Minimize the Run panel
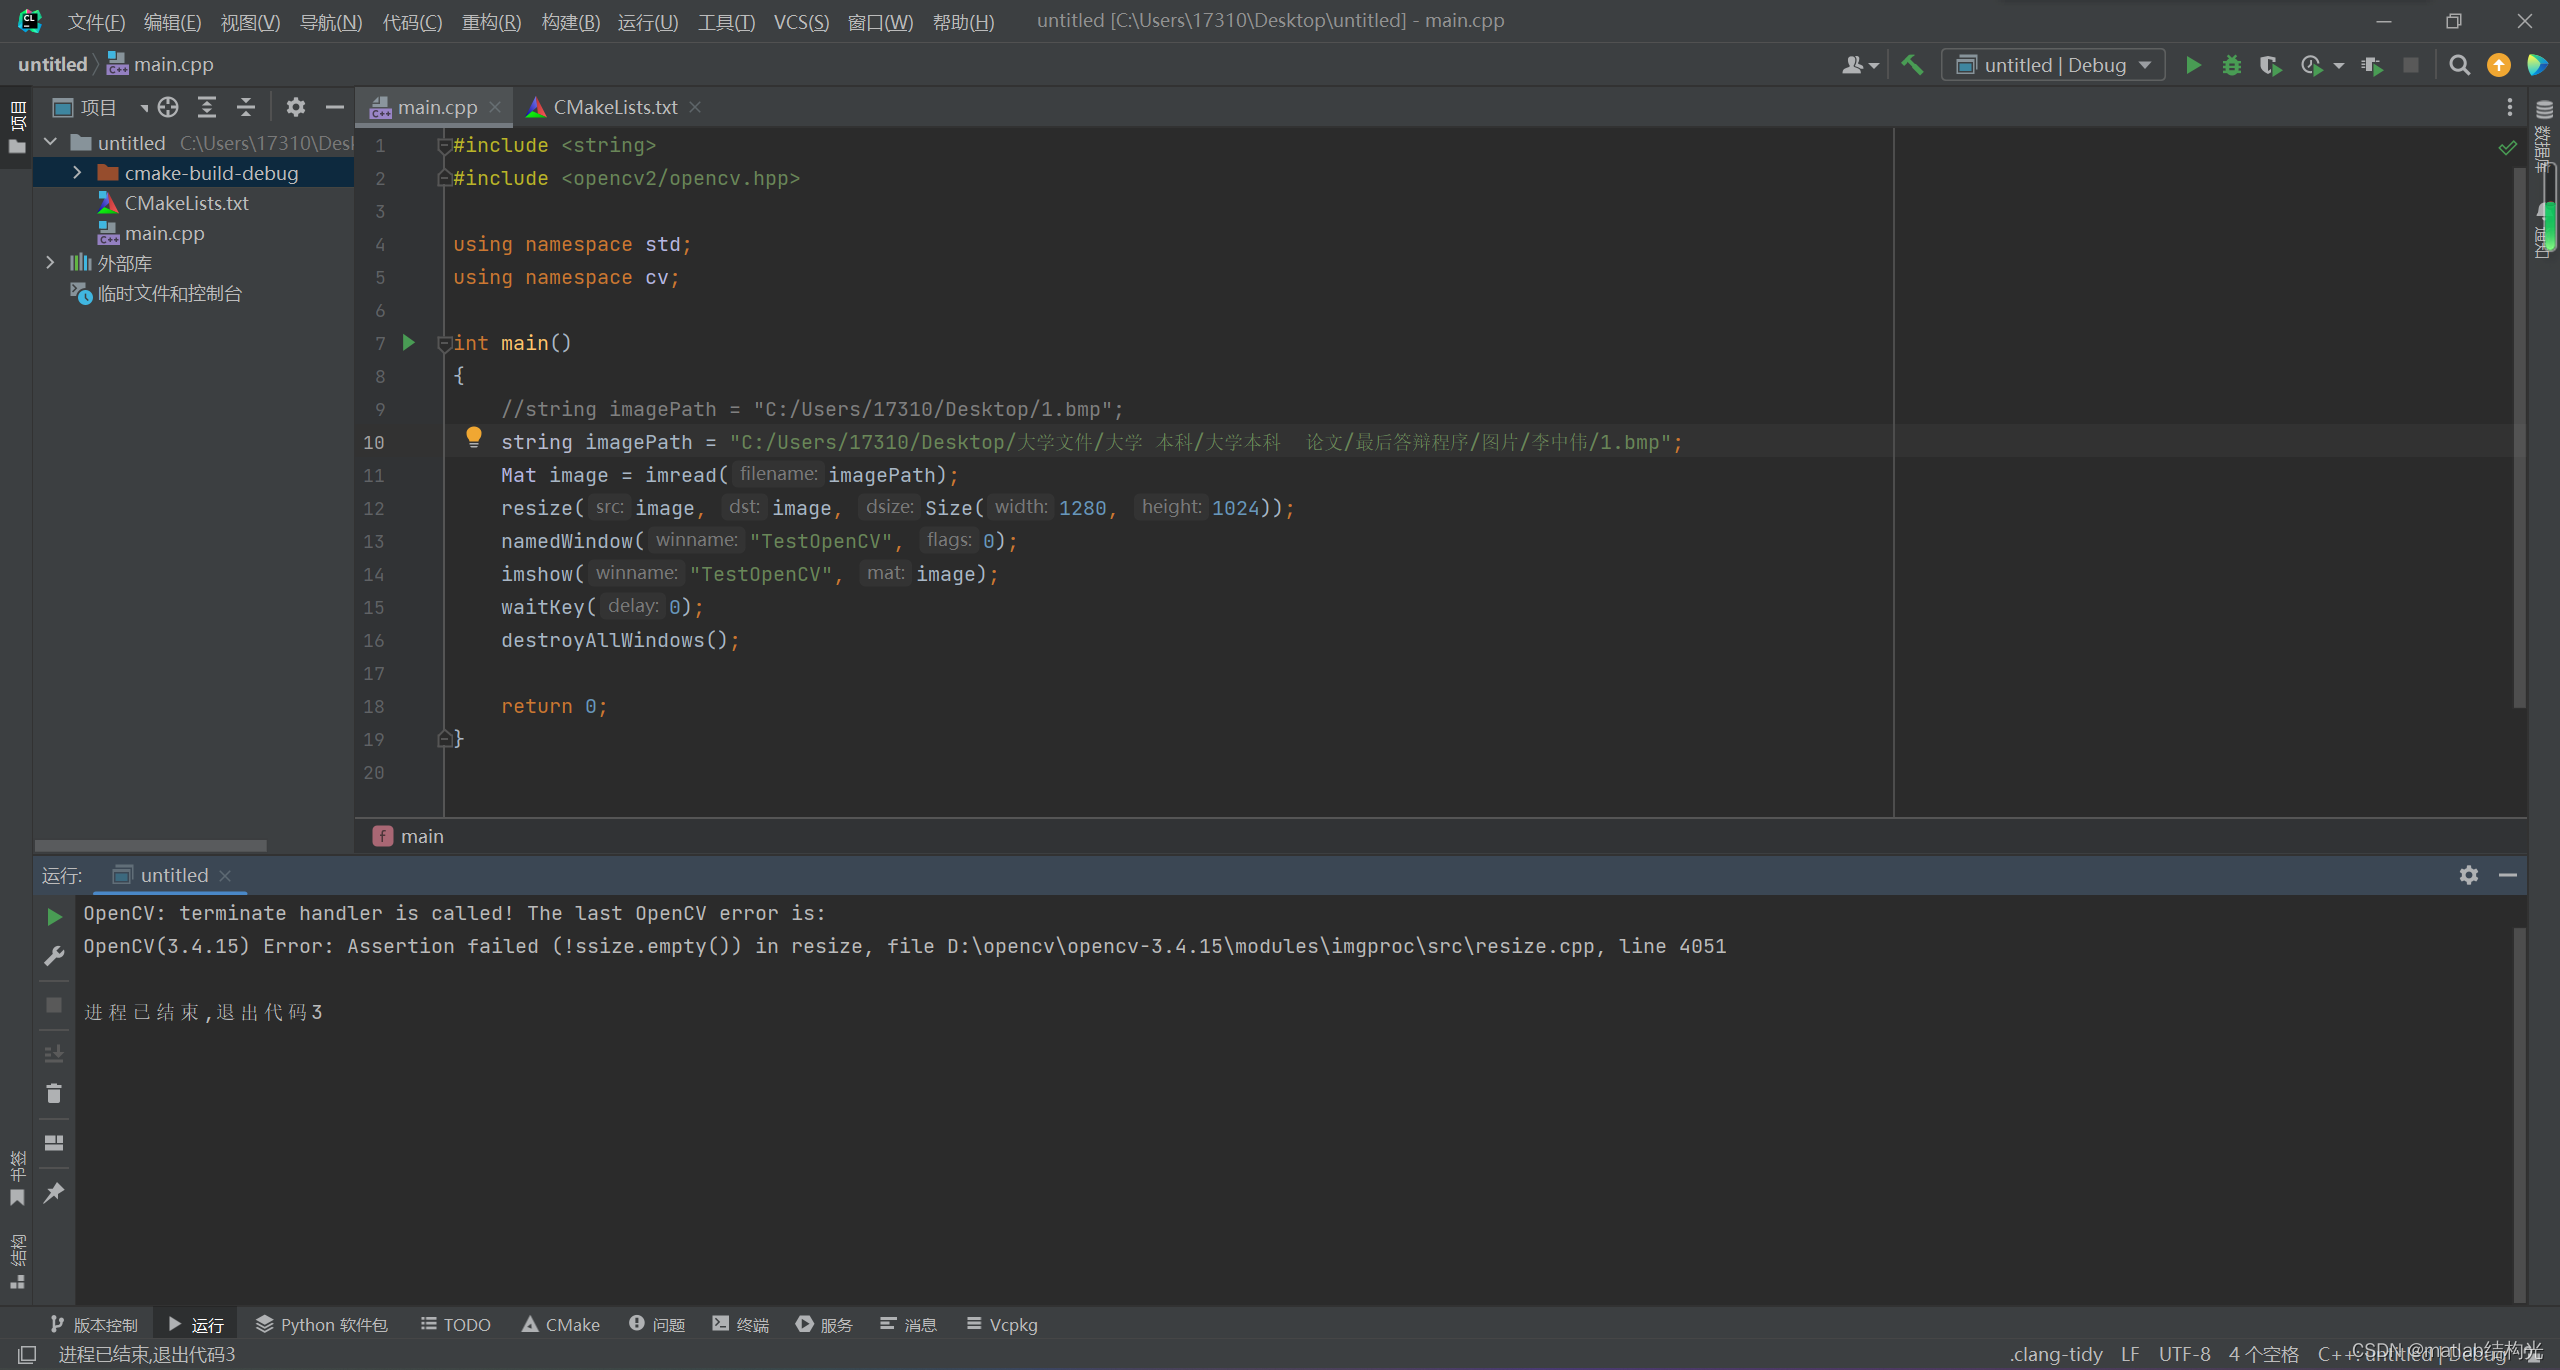Viewport: 2560px width, 1370px height. 2508,875
